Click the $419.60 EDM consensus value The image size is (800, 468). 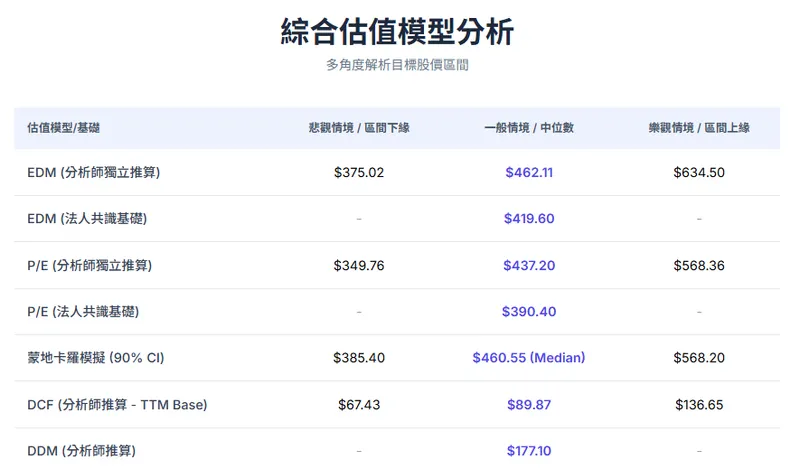(529, 218)
